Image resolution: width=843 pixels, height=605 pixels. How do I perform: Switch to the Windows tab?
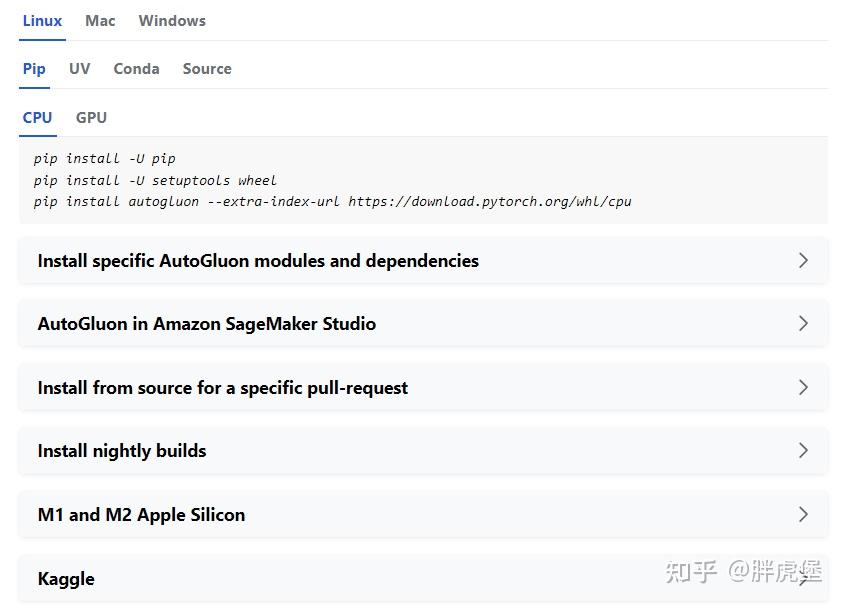pyautogui.click(x=171, y=20)
